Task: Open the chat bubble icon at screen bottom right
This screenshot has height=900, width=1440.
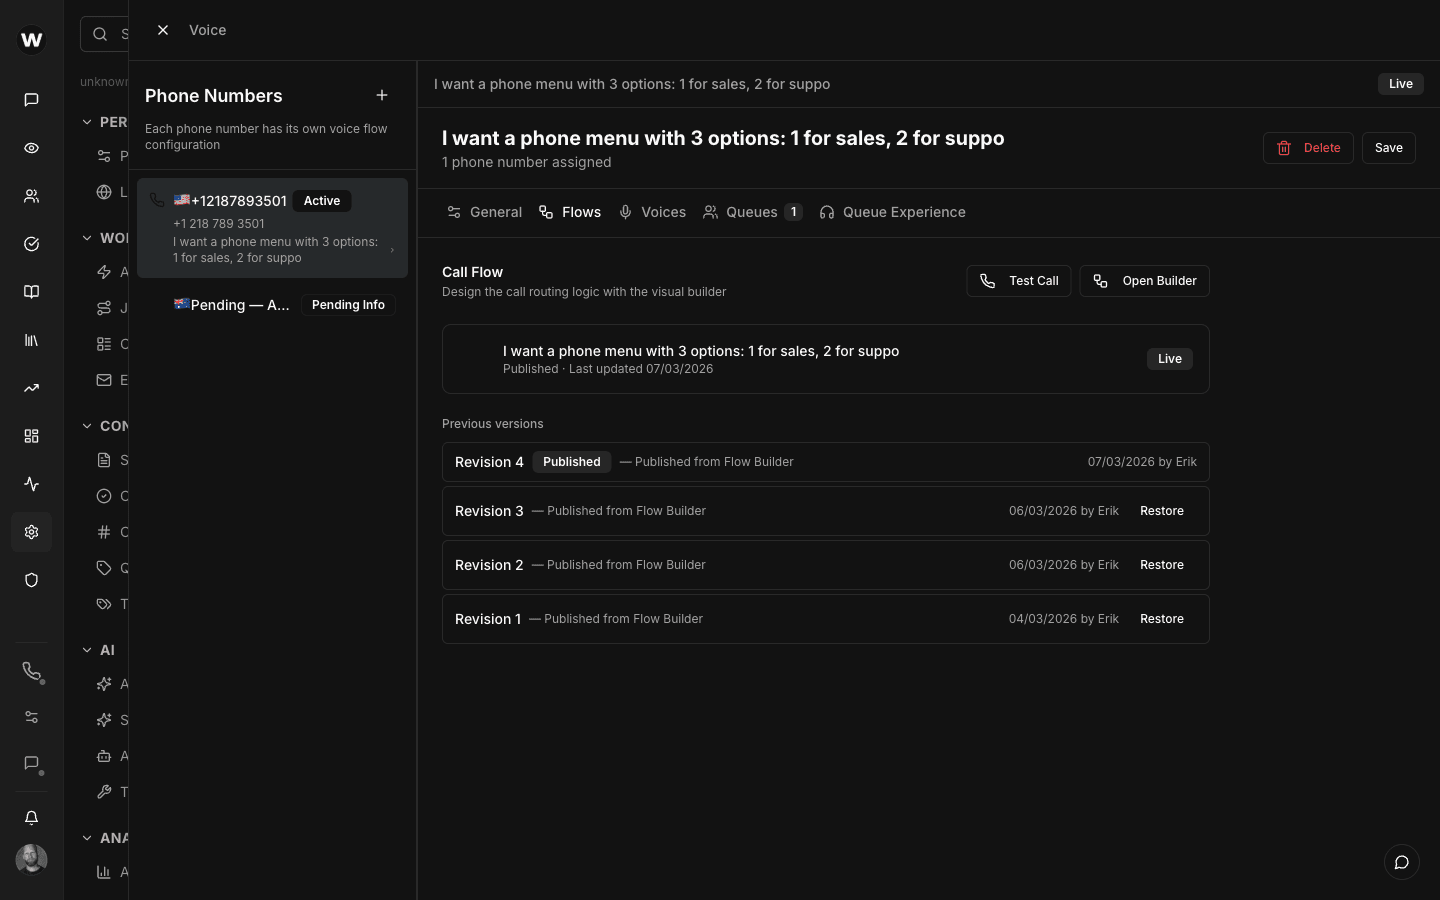Action: pos(1401,862)
